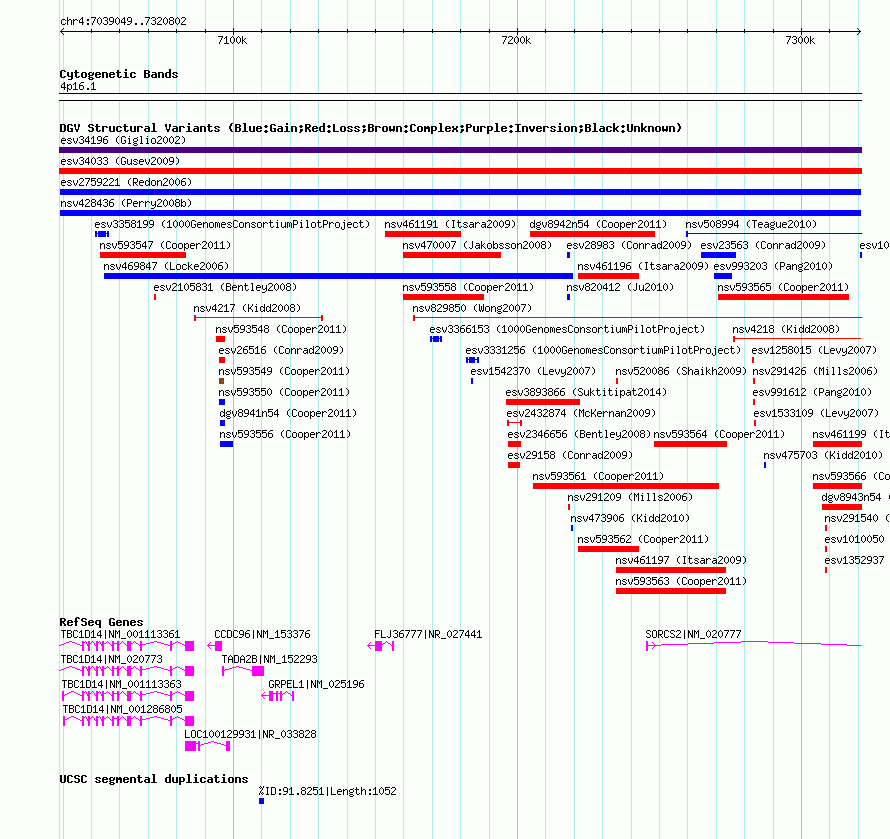Open nsv593558 (Cooper2011) variant
Image resolution: width=890 pixels, height=839 pixels.
[443, 297]
